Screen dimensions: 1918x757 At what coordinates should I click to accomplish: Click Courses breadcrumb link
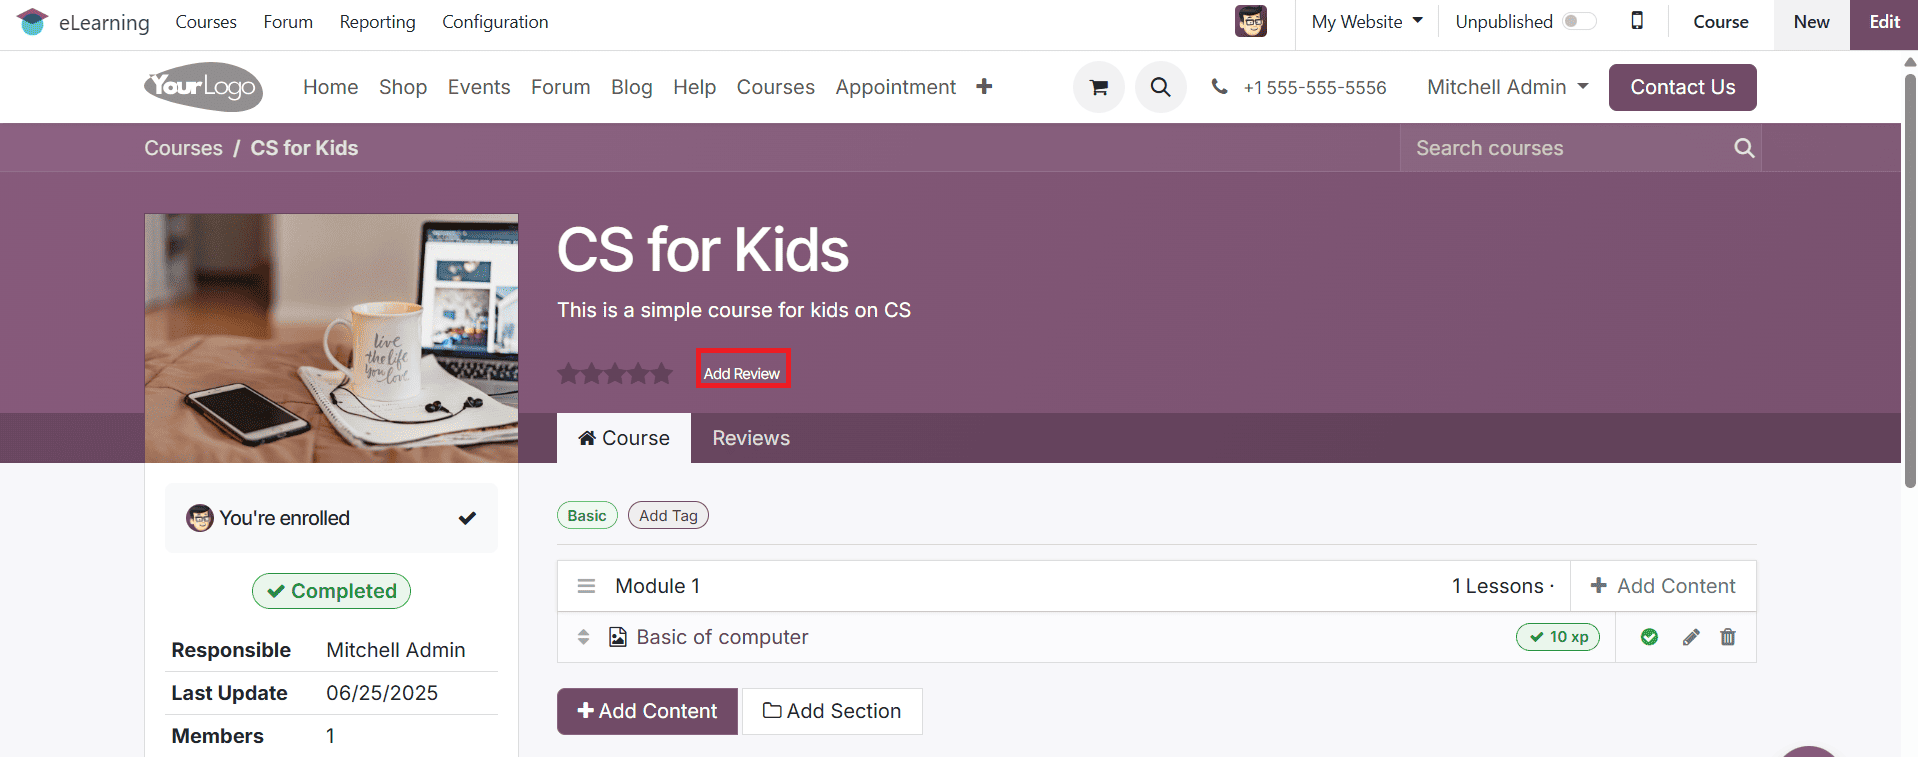point(183,148)
